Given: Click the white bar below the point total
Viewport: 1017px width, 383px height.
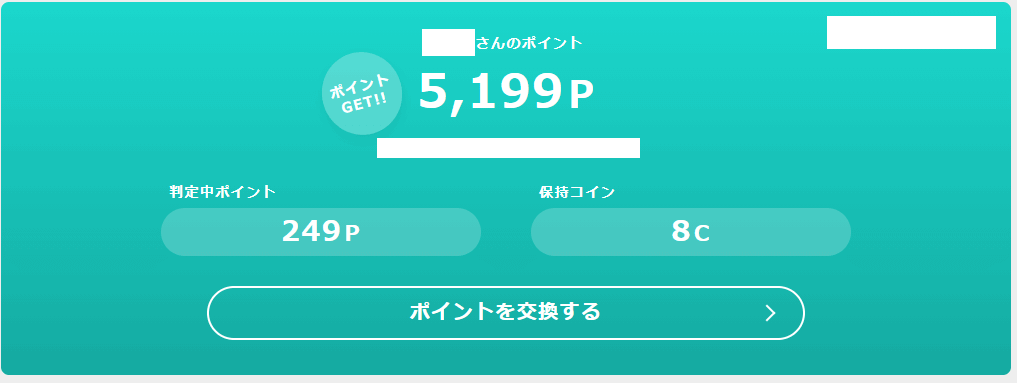Looking at the screenshot, I should tap(508, 148).
